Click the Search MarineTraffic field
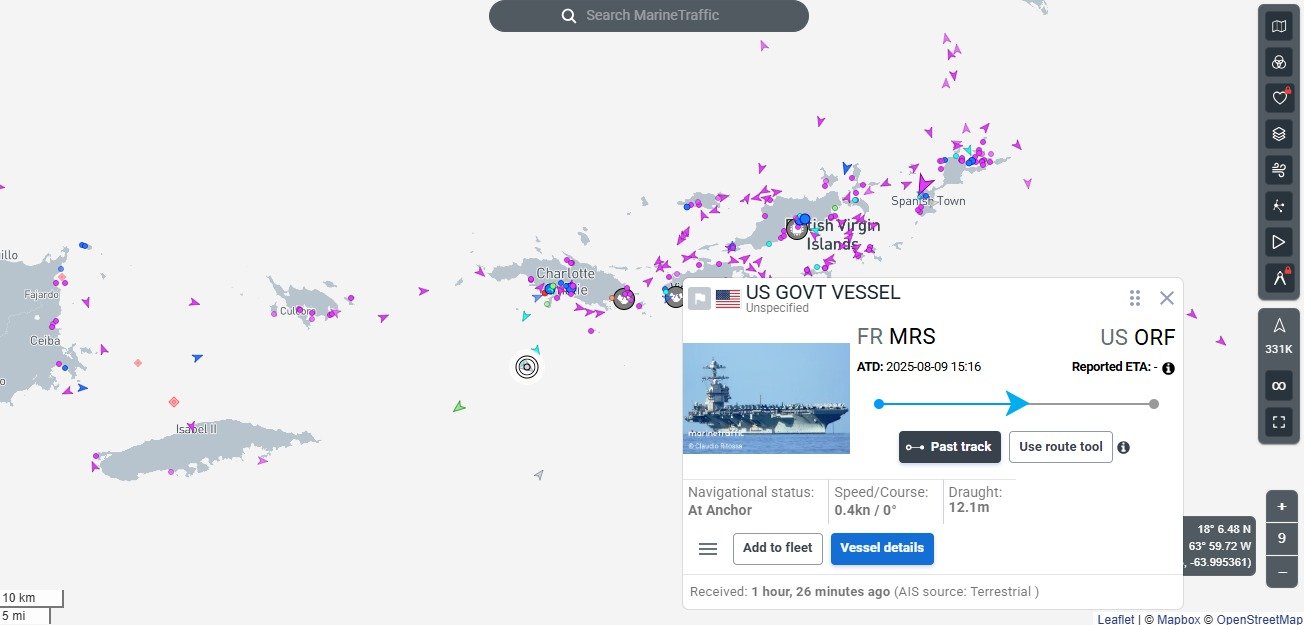The width and height of the screenshot is (1304, 625). [x=648, y=16]
